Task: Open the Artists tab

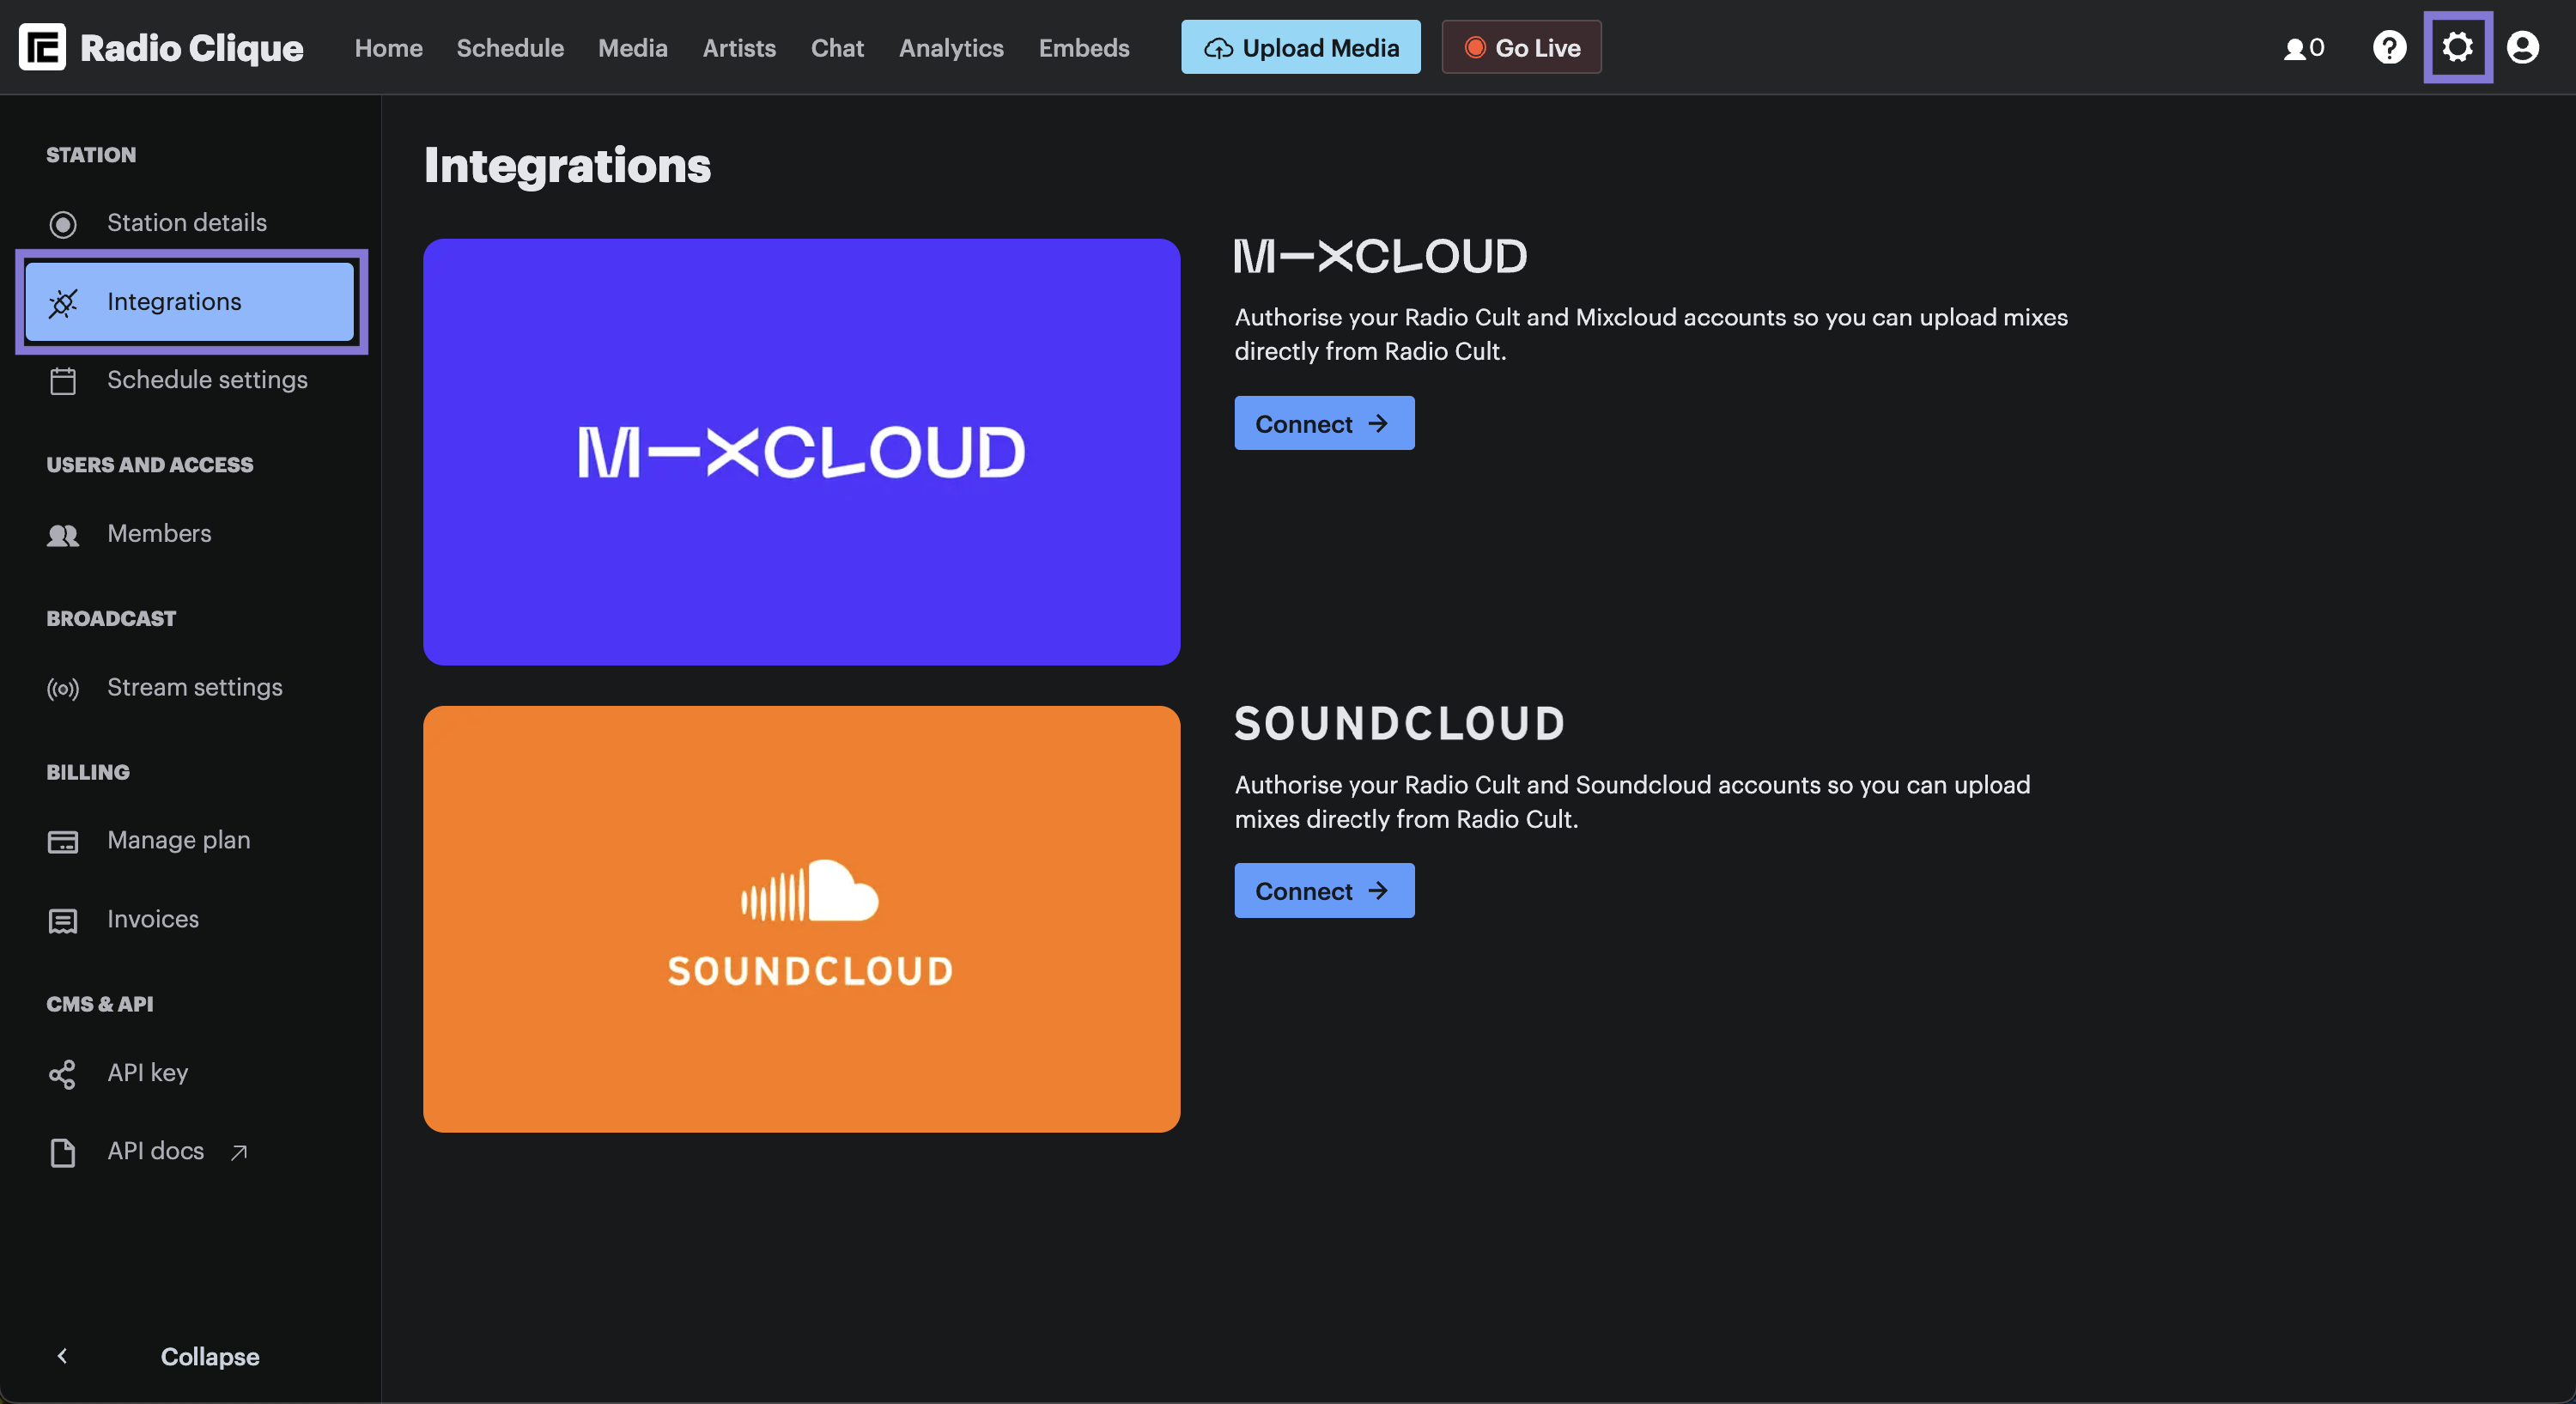Action: 739,48
